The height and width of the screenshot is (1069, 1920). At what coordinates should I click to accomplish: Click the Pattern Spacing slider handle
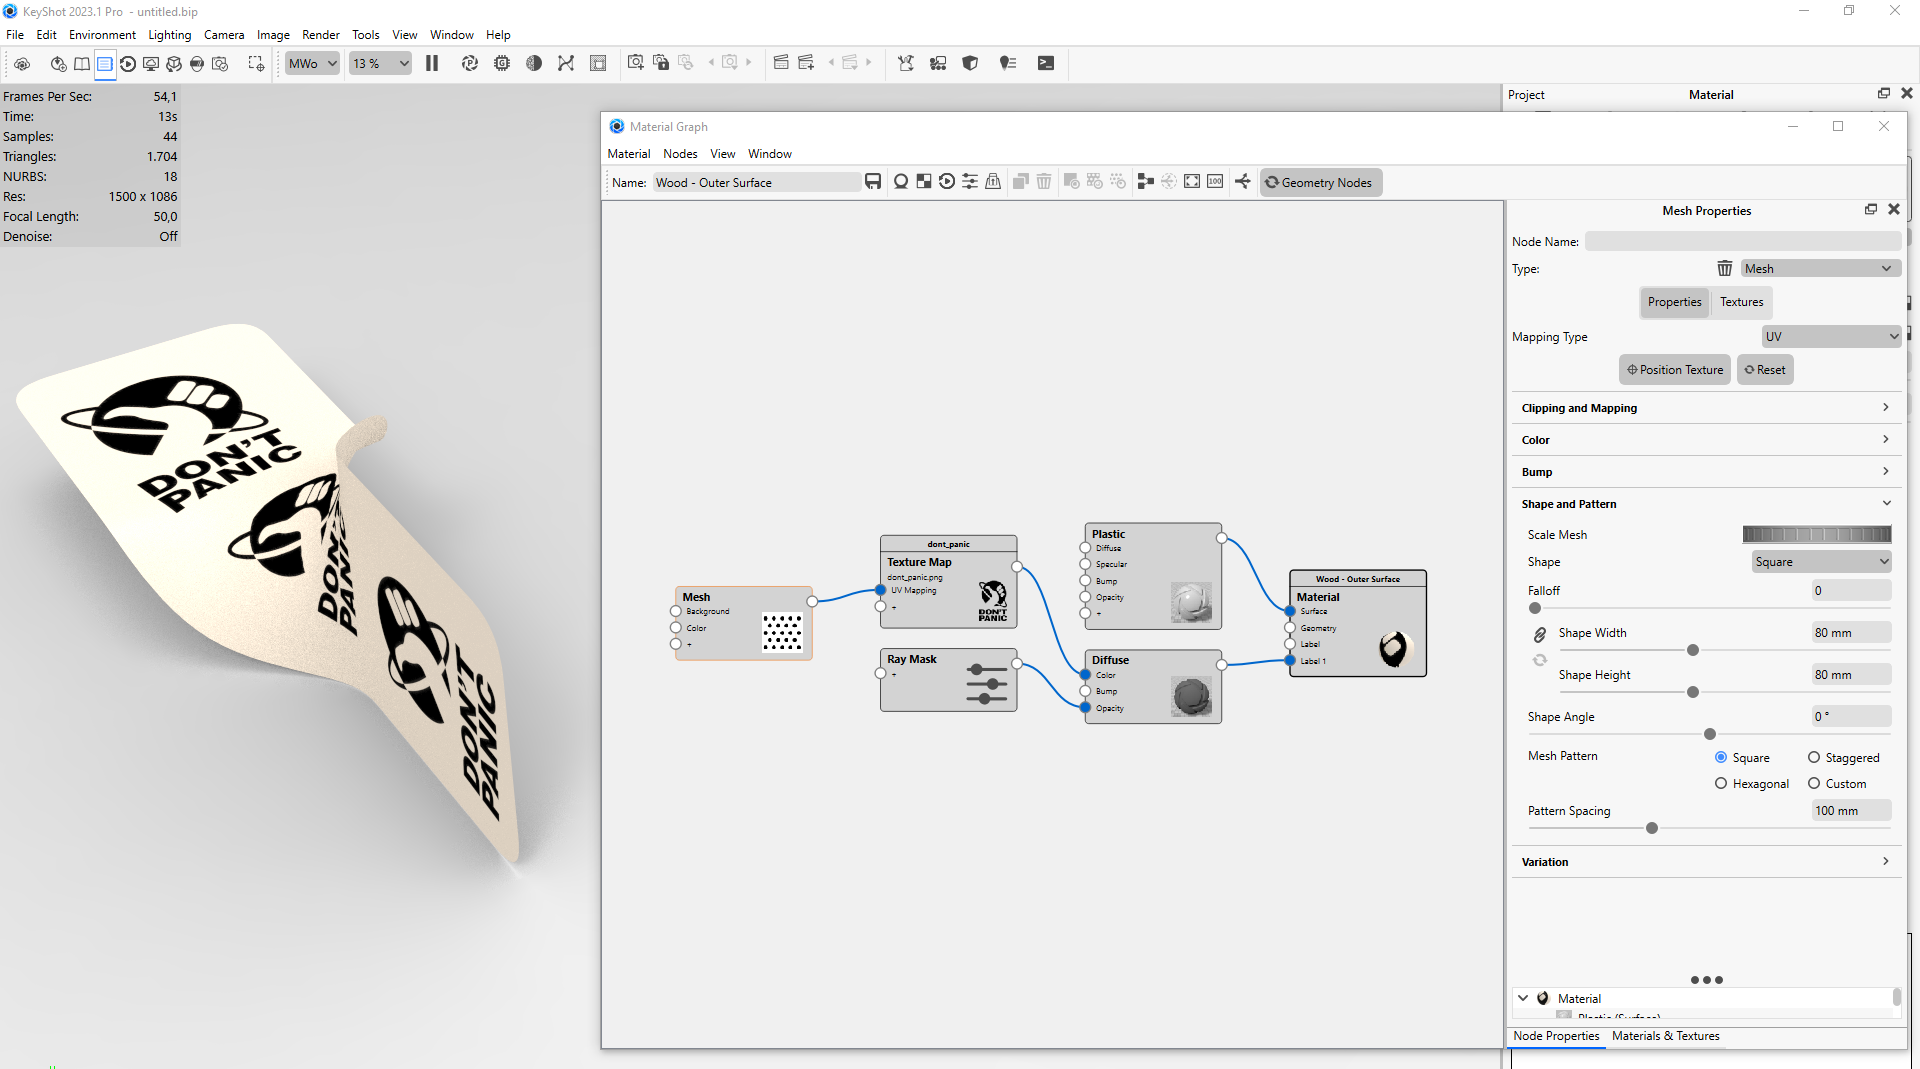(x=1652, y=828)
